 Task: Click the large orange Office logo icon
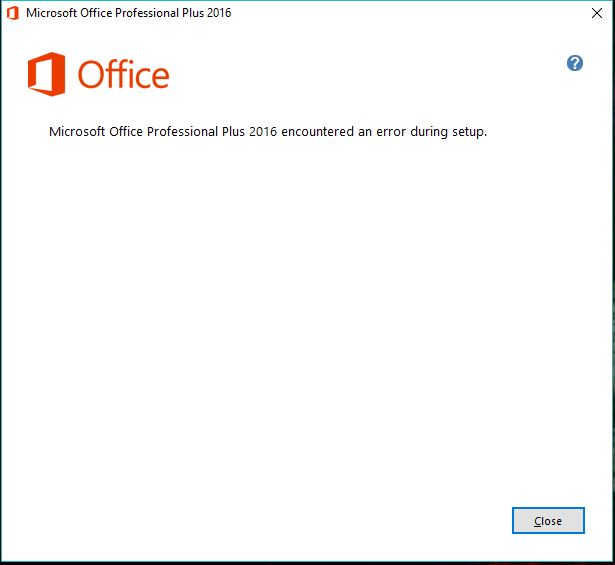point(46,74)
